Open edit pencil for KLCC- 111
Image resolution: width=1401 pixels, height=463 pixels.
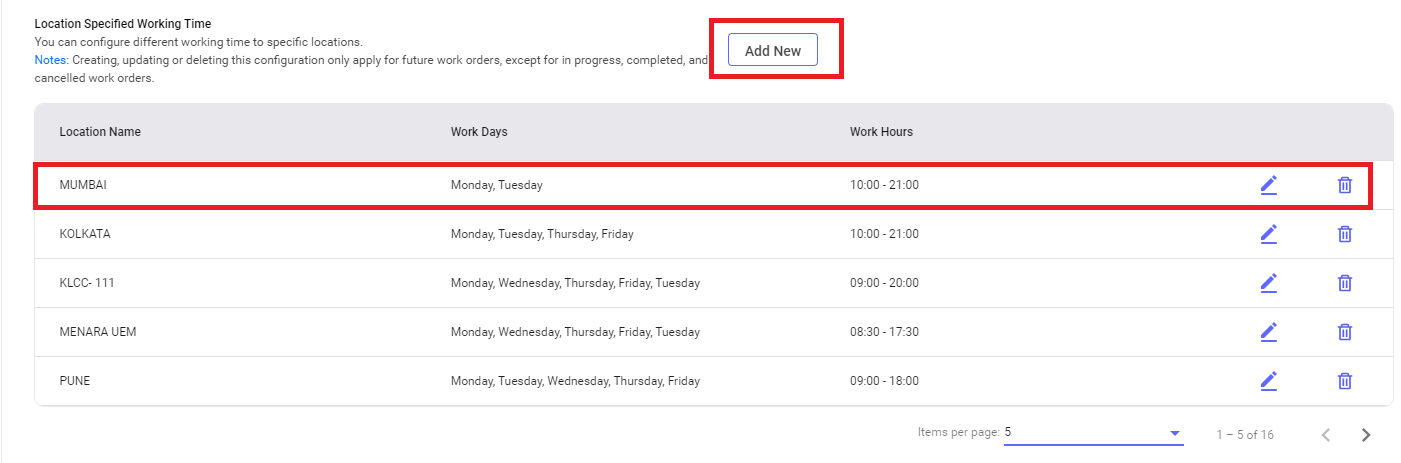coord(1269,283)
